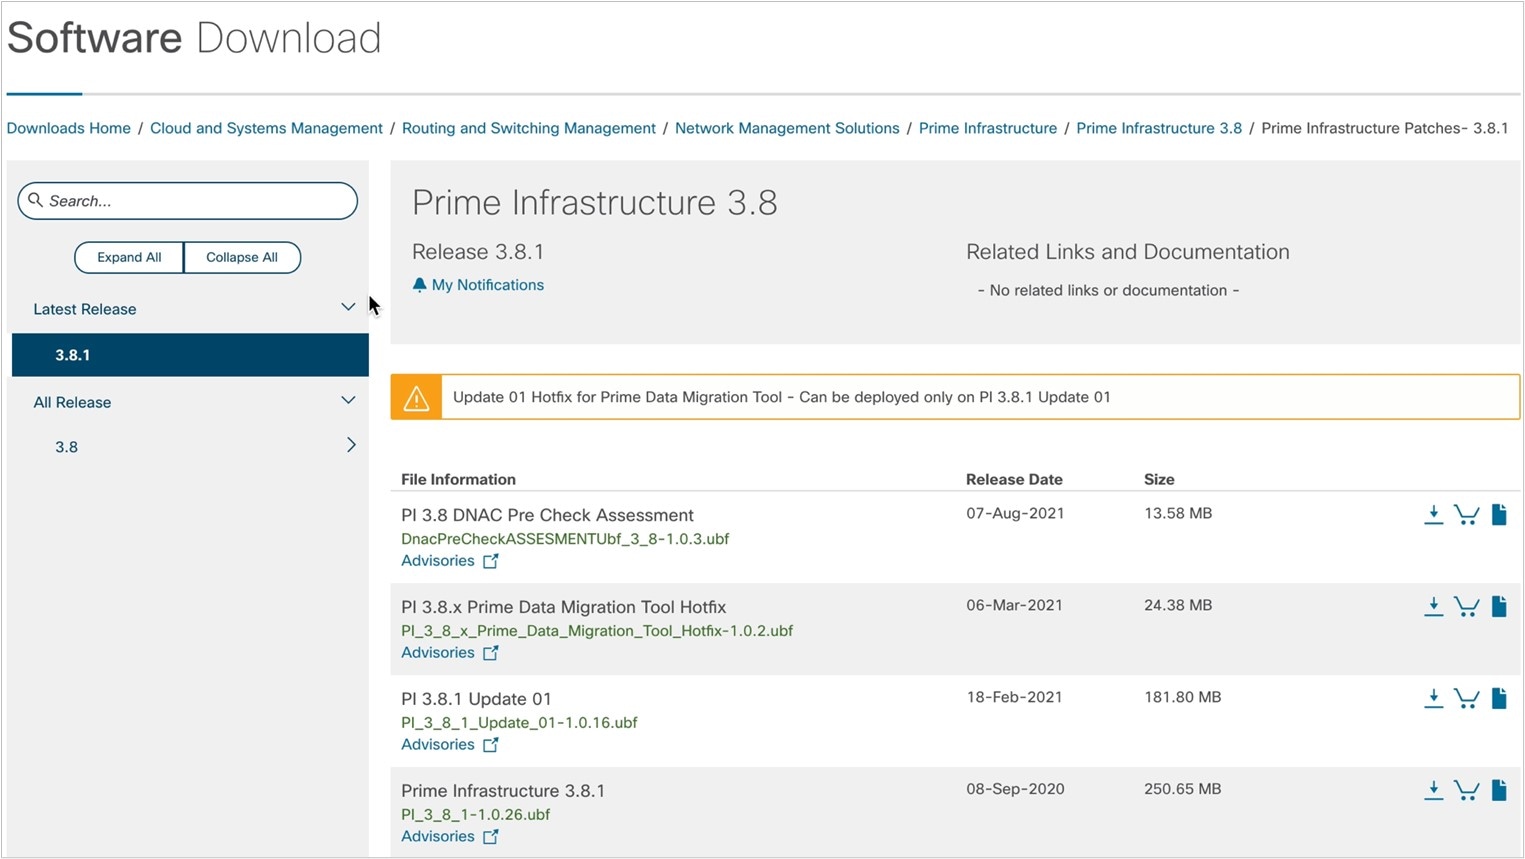Image resolution: width=1525 pixels, height=859 pixels.
Task: Add Prime Infrastructure 3.8.1 to cart
Action: [1466, 791]
